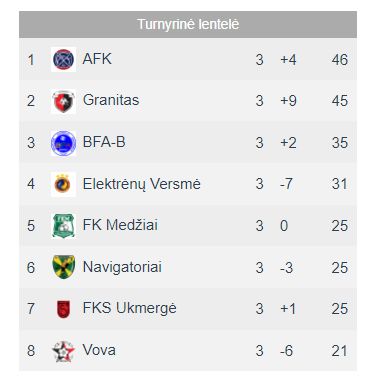The height and width of the screenshot is (382, 388).
Task: Click the Turnyrinė lentelė header
Action: click(188, 24)
